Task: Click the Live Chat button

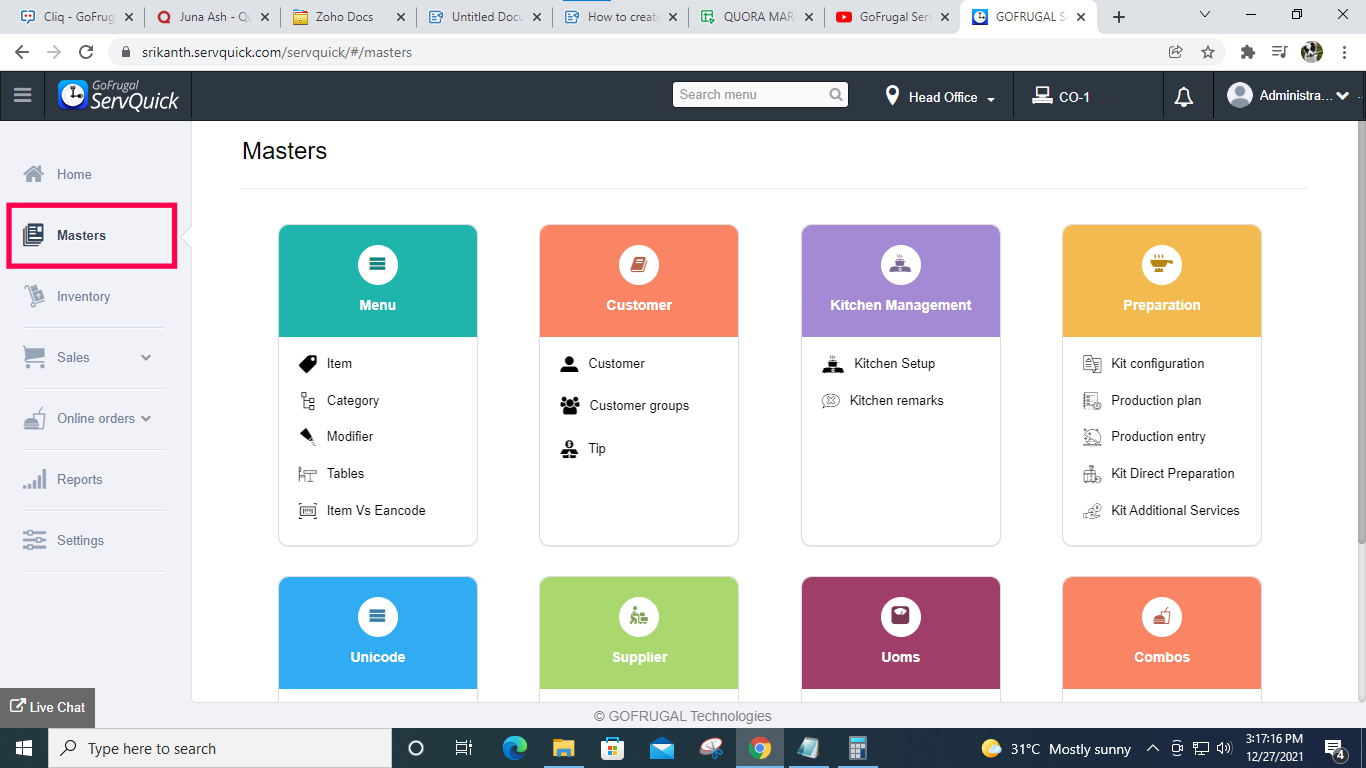Action: coord(48,707)
